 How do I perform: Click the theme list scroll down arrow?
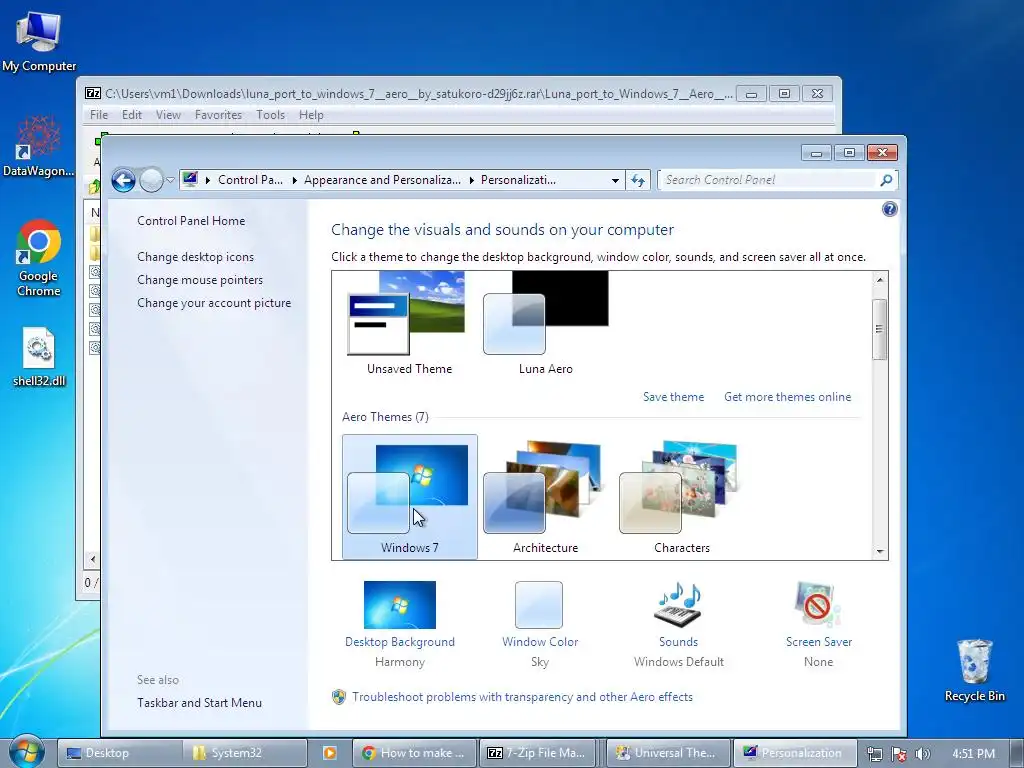880,552
